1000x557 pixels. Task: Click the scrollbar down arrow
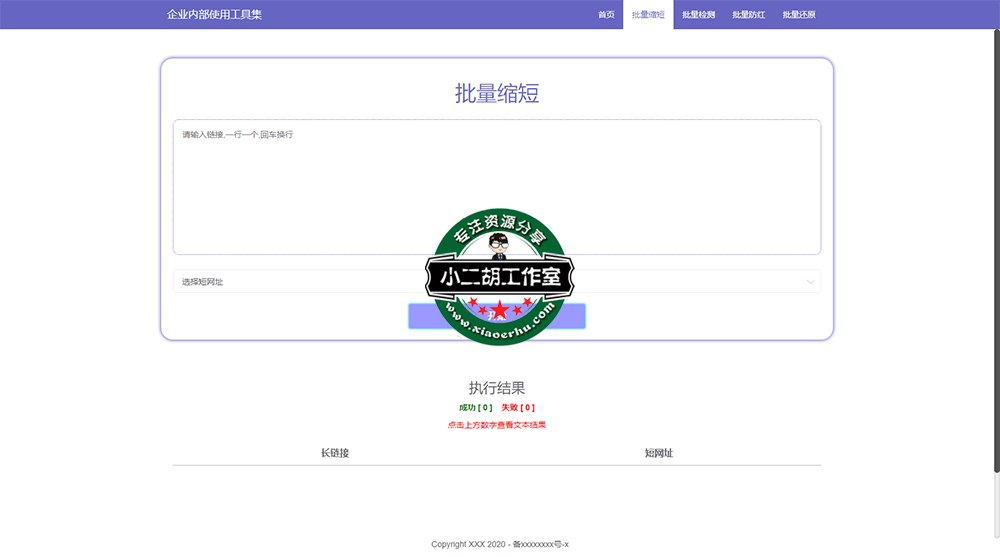pyautogui.click(x=995, y=551)
